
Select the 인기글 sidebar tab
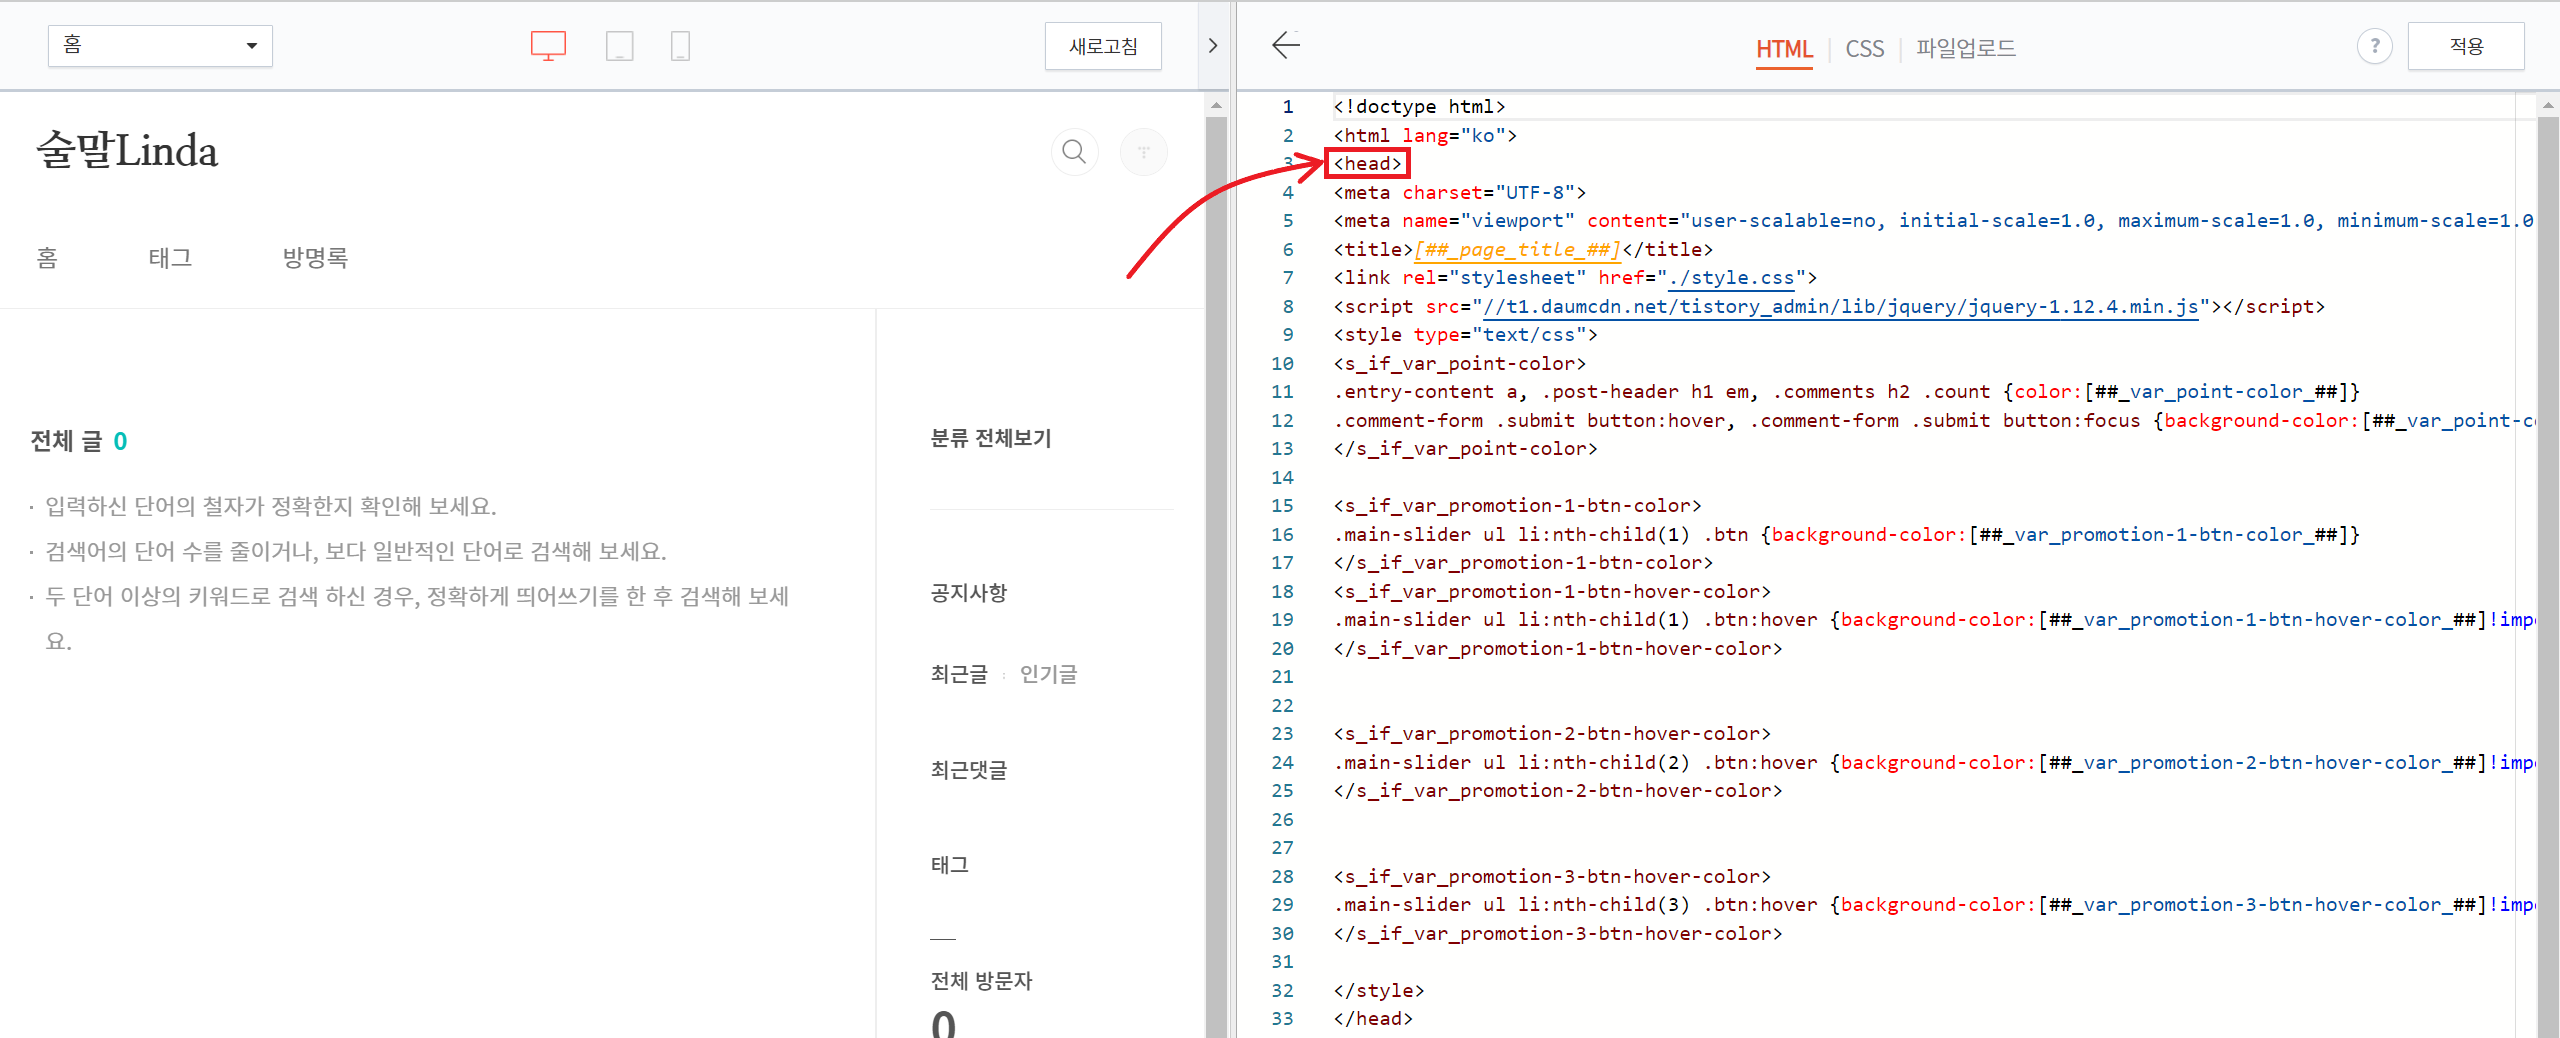coord(1048,674)
